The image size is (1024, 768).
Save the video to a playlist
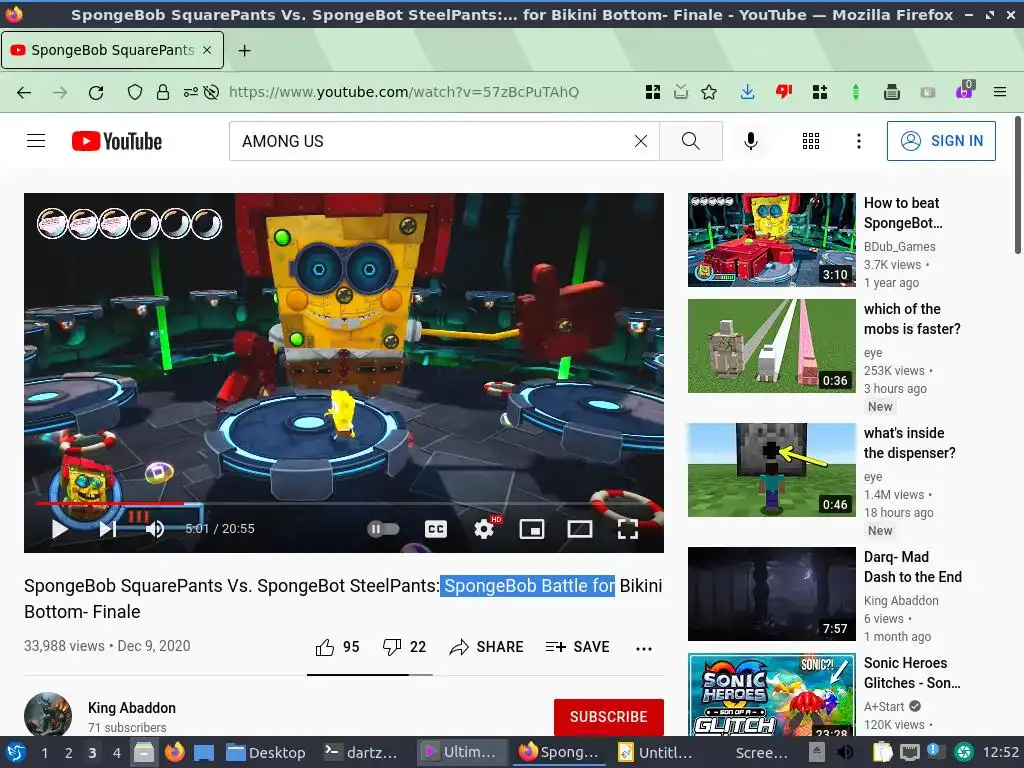click(x=578, y=647)
